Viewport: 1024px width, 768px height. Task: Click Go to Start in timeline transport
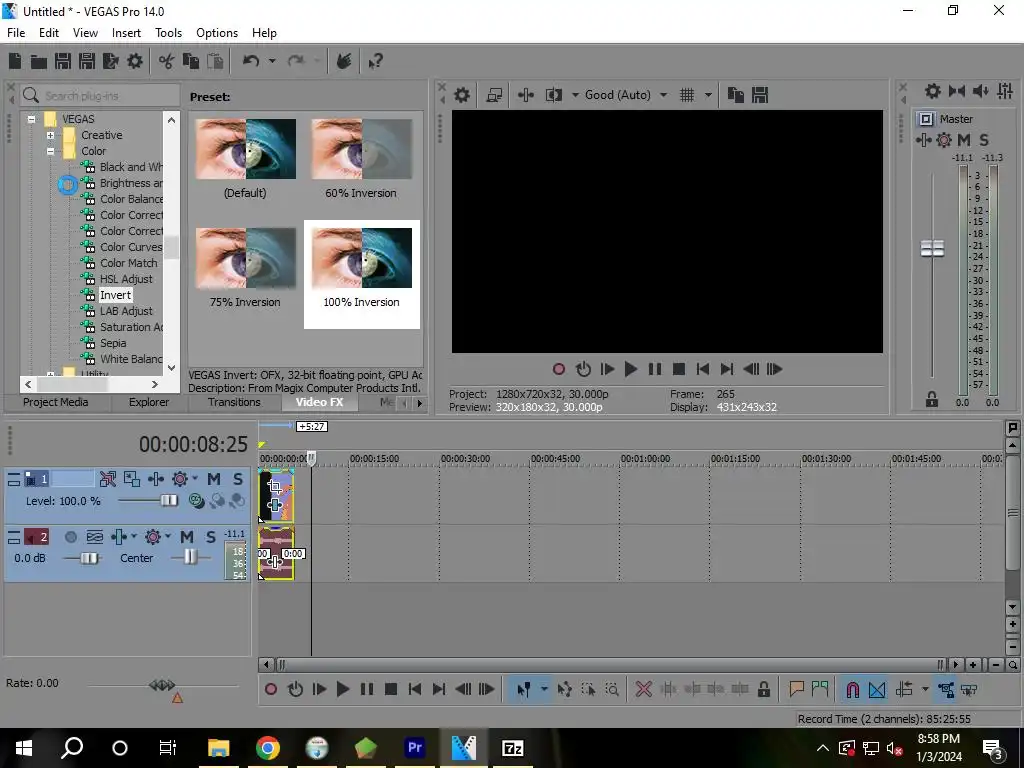click(415, 689)
